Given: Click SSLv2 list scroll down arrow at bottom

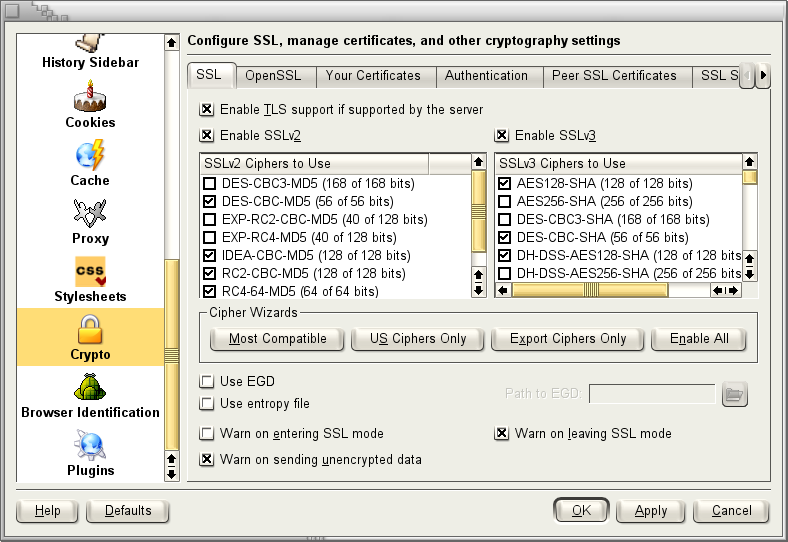Looking at the screenshot, I should (x=478, y=291).
